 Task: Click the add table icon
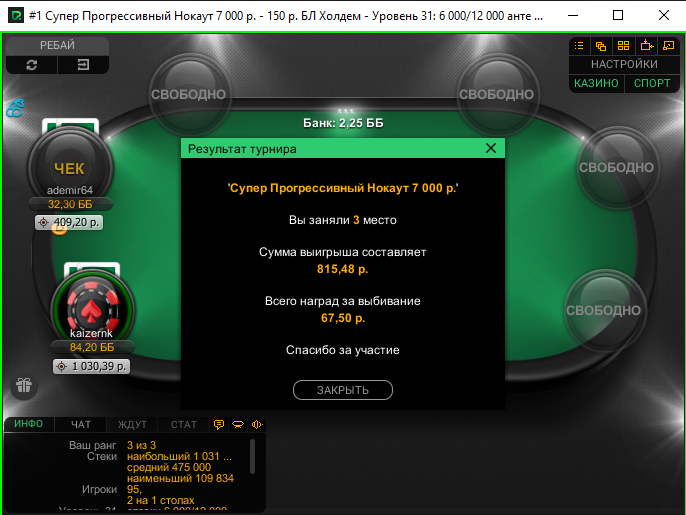pos(647,46)
